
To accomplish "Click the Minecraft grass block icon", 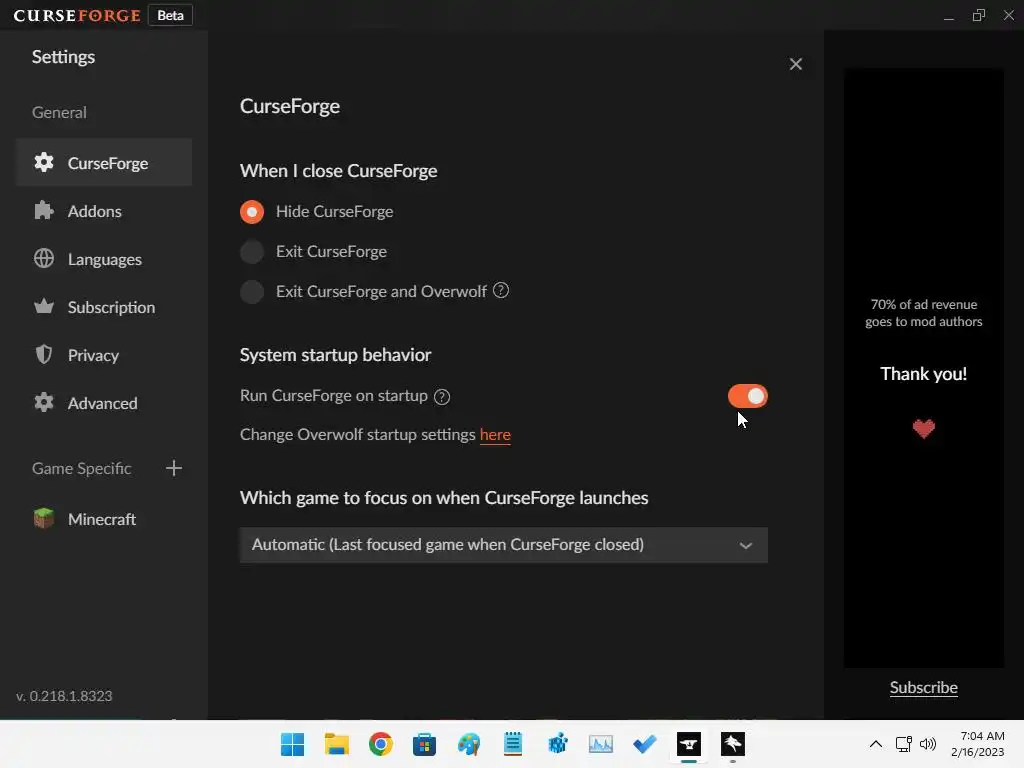I will (x=44, y=519).
